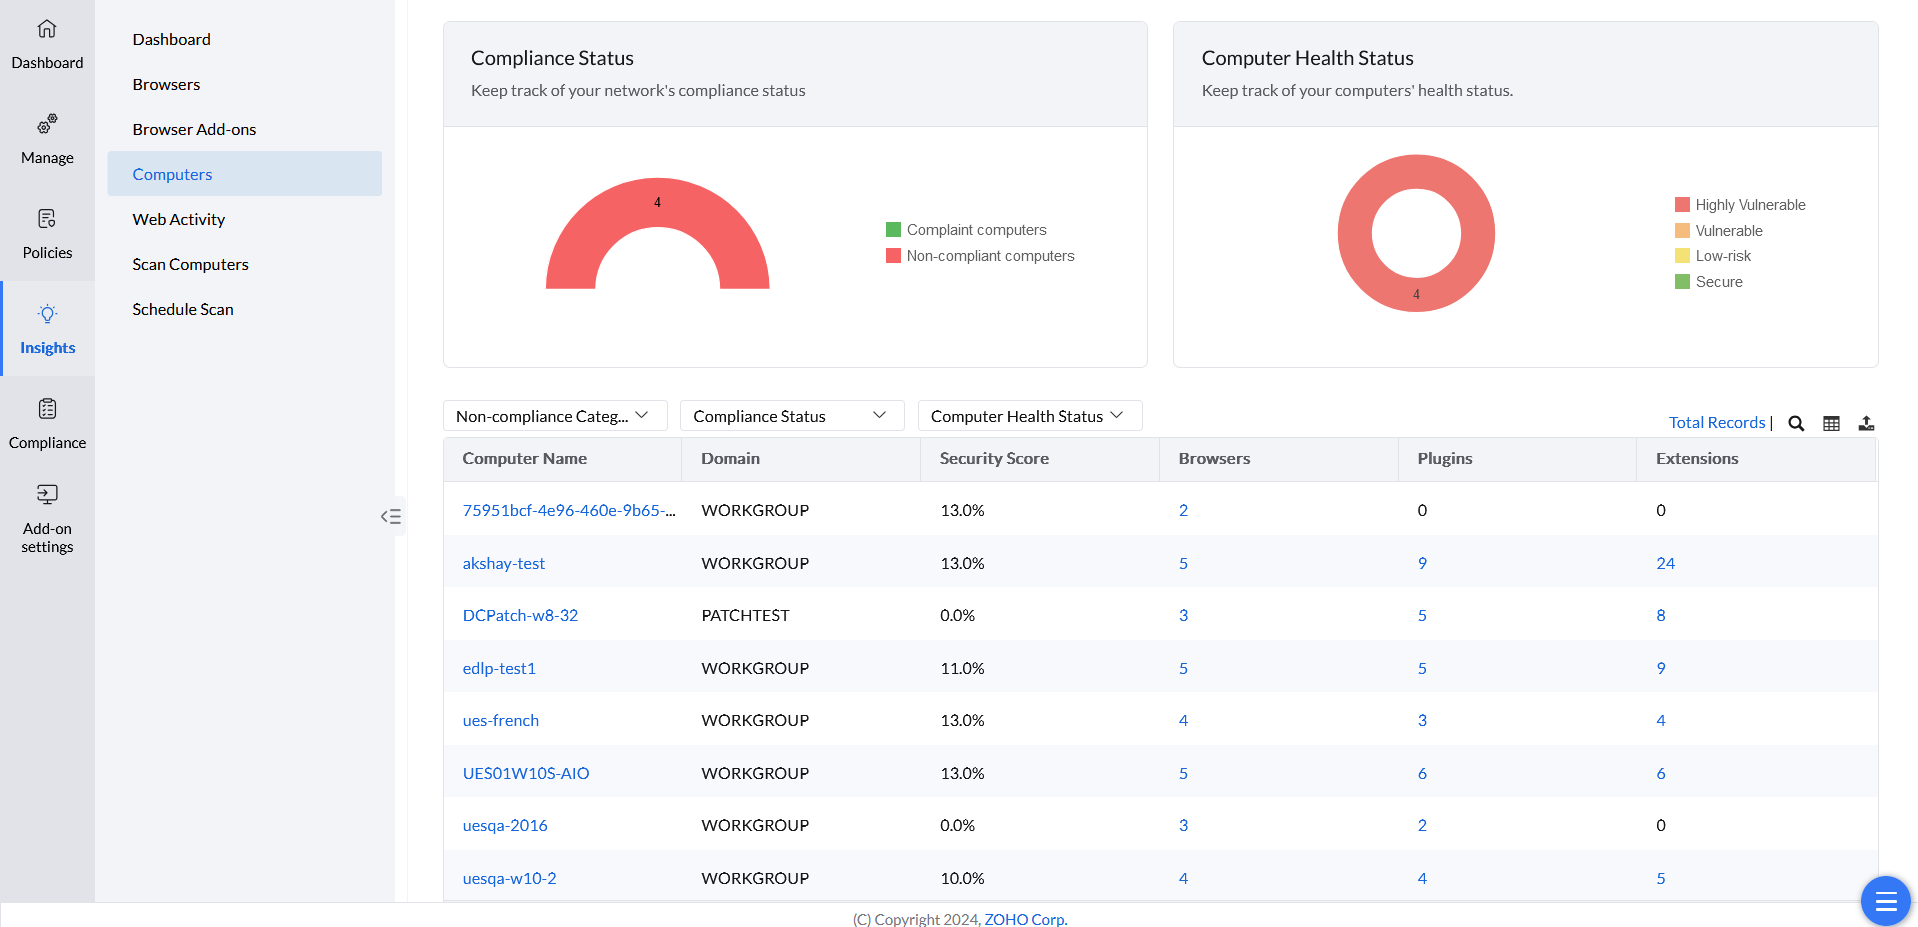Expand Non-compliance Category dropdown
This screenshot has width=1918, height=927.
pyautogui.click(x=554, y=416)
